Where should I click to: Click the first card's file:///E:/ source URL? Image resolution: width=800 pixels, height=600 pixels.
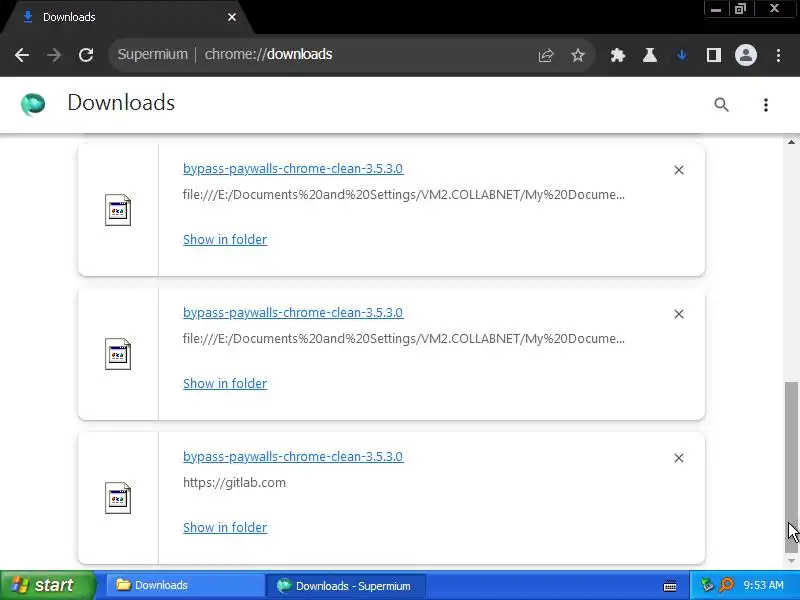tap(404, 194)
